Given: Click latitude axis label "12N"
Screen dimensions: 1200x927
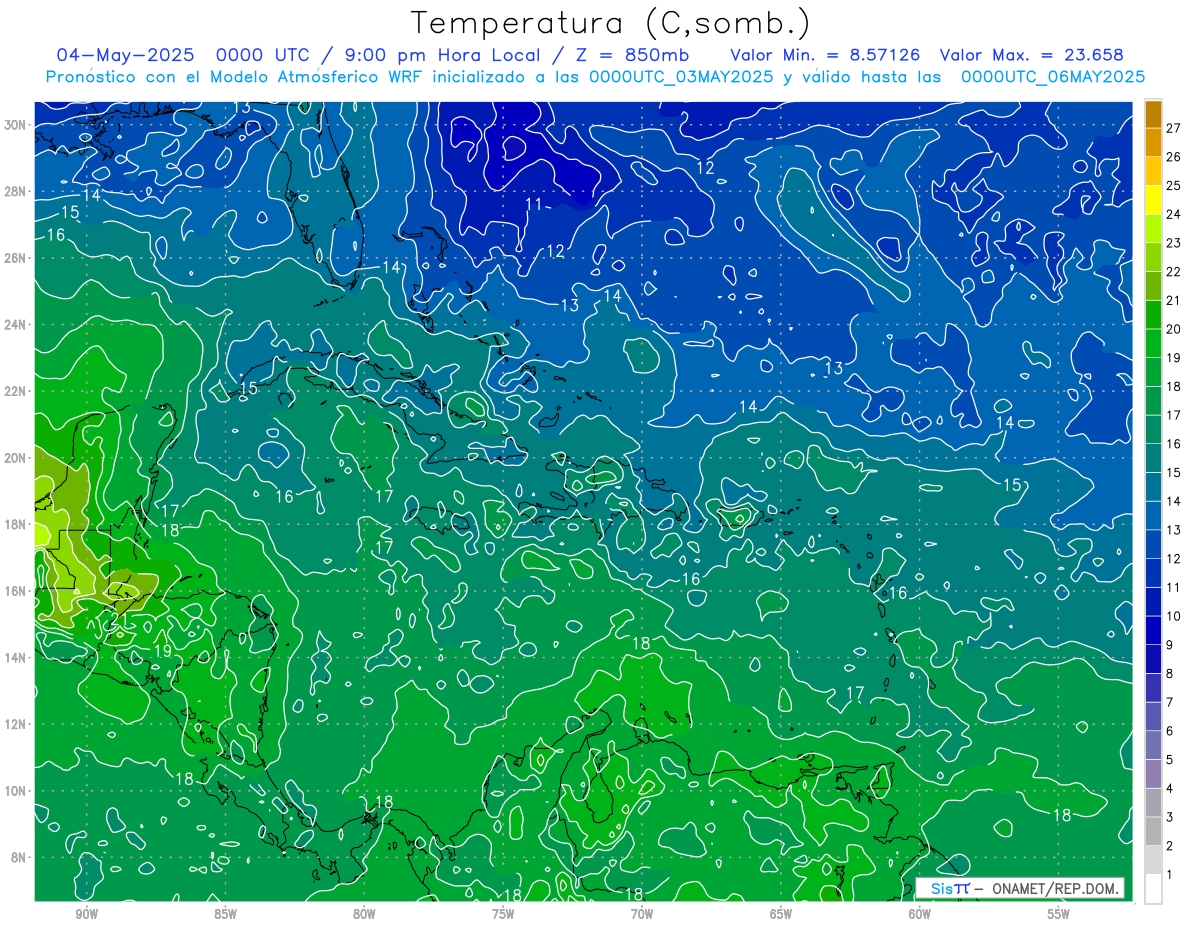Looking at the screenshot, I should 15,724.
